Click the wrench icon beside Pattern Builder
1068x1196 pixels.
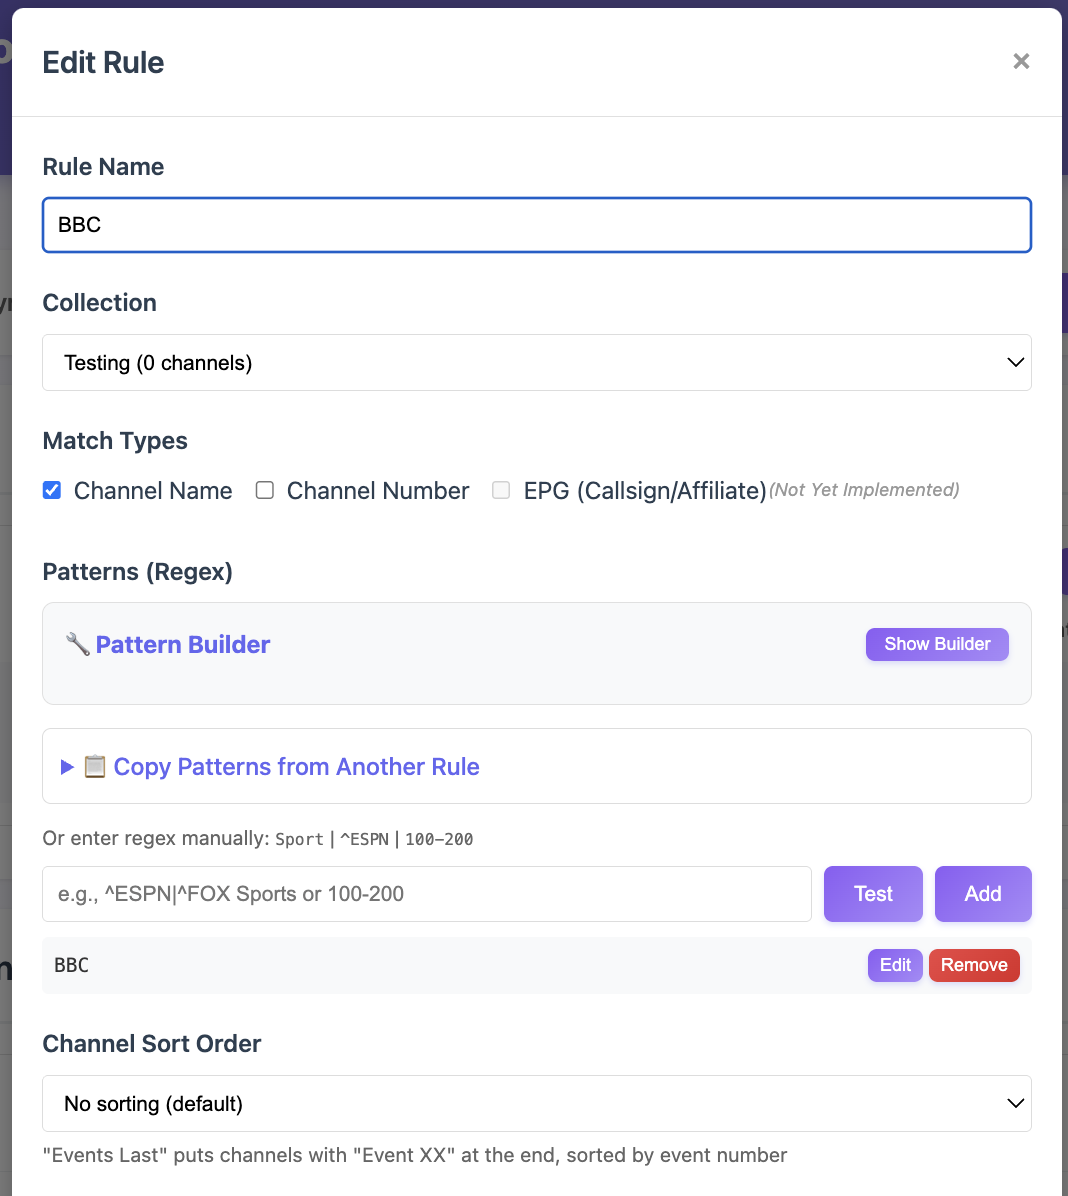tap(77, 644)
